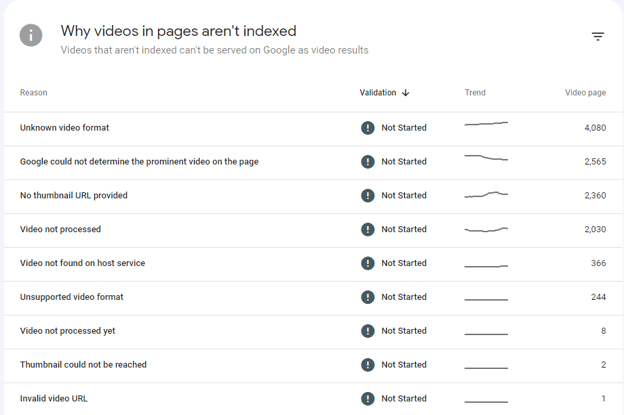Click the trend sparkline for Unknown video format
Image resolution: width=624 pixels, height=415 pixels.
pos(486,125)
